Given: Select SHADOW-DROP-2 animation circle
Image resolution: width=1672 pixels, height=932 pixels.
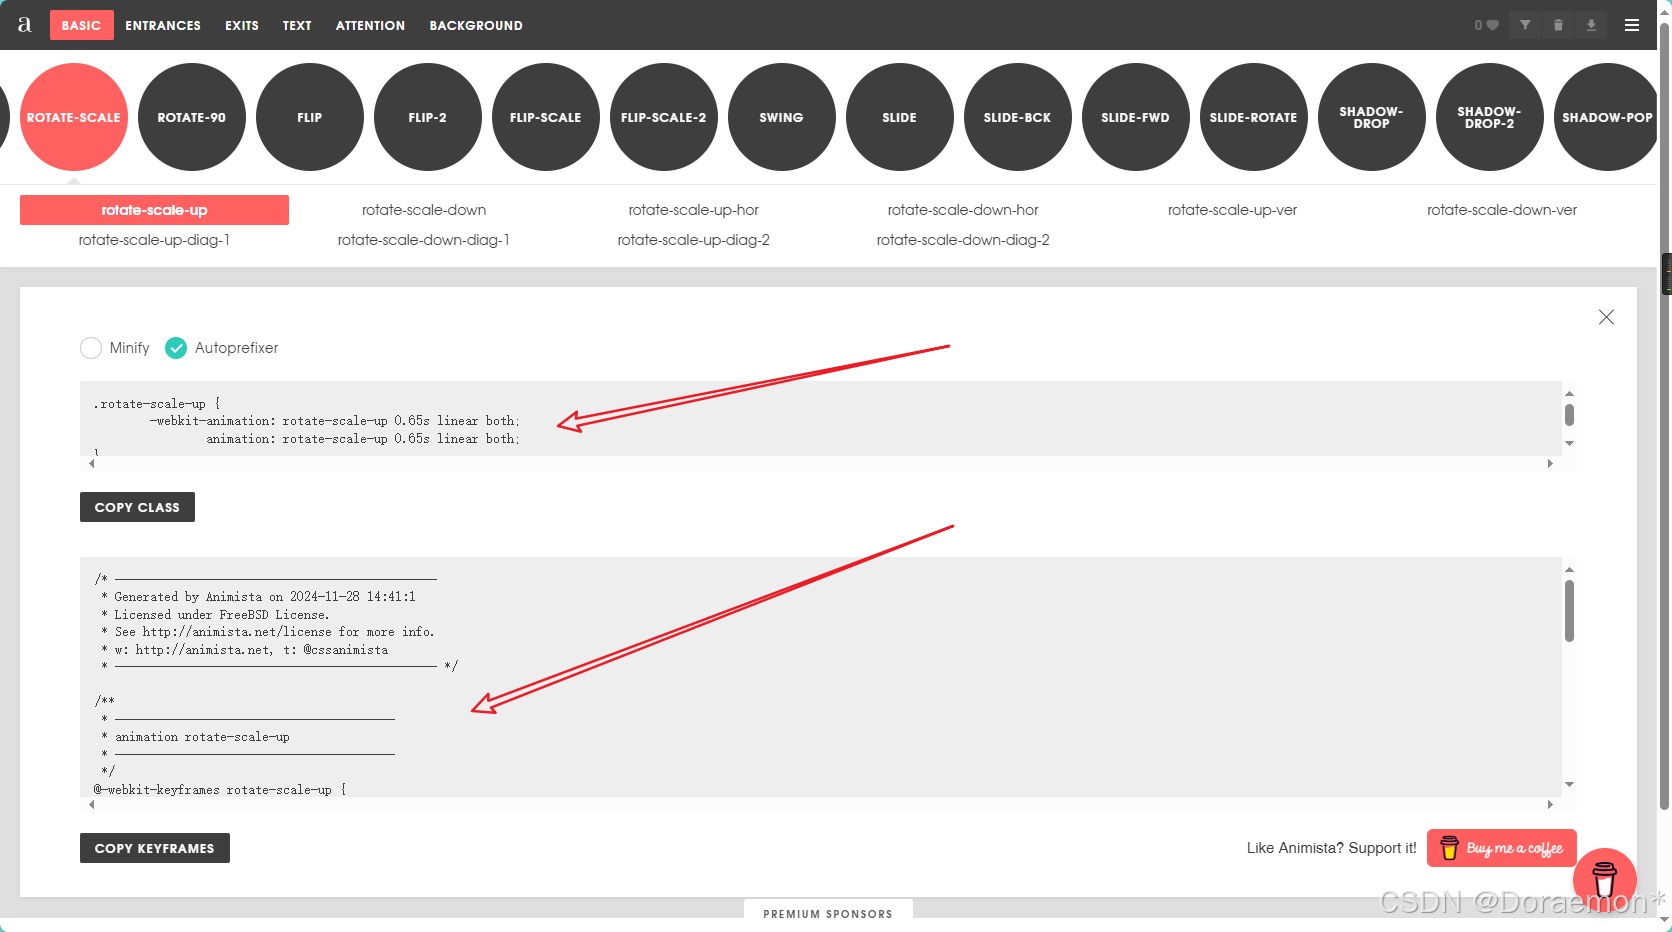Looking at the screenshot, I should pos(1490,117).
